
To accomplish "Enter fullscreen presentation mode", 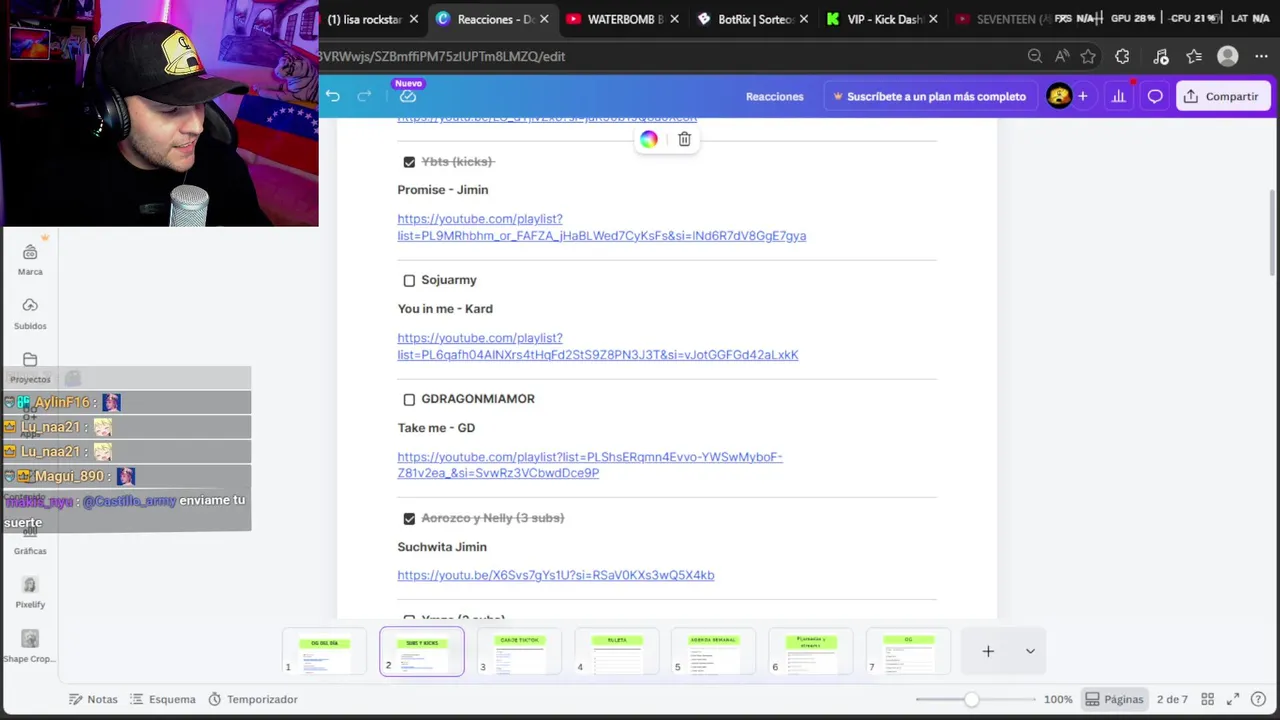I will coord(1233,699).
